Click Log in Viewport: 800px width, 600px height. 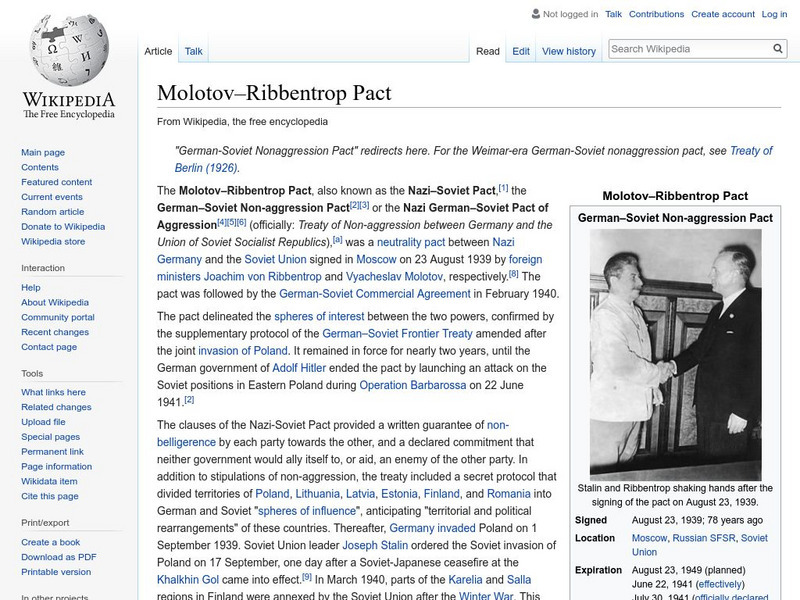click(774, 14)
